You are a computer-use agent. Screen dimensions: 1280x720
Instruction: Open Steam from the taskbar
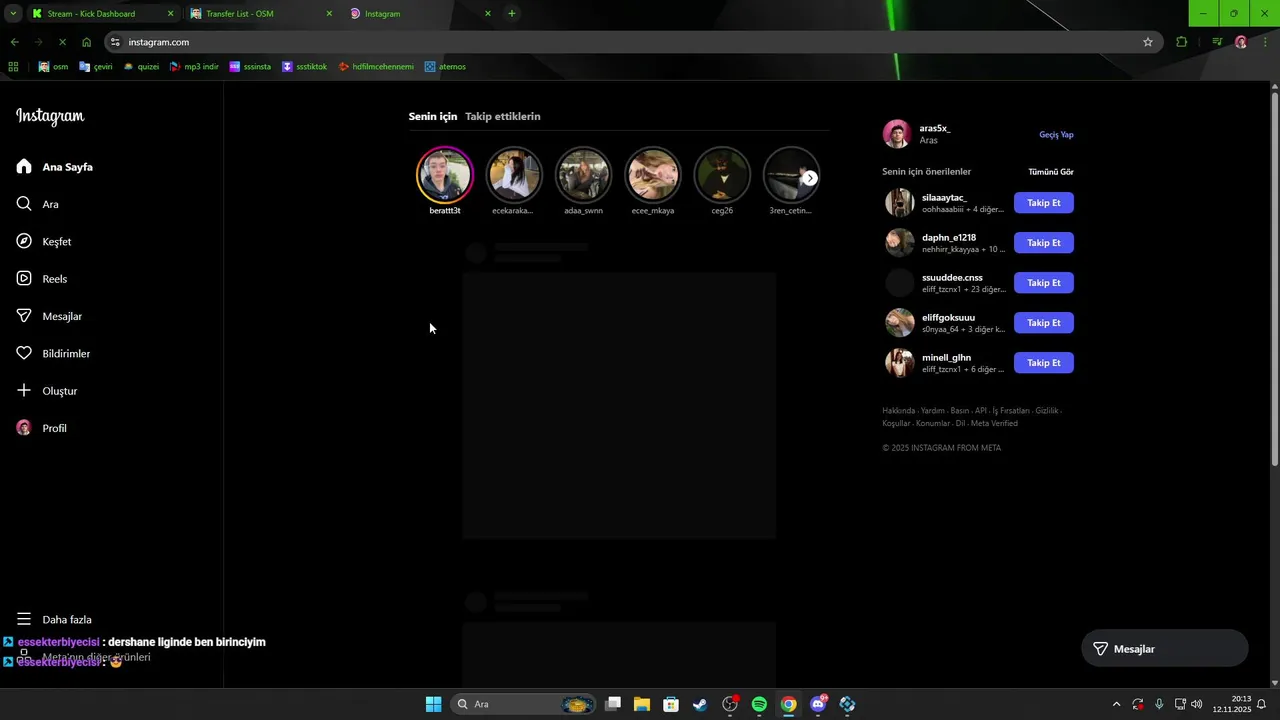pos(700,704)
